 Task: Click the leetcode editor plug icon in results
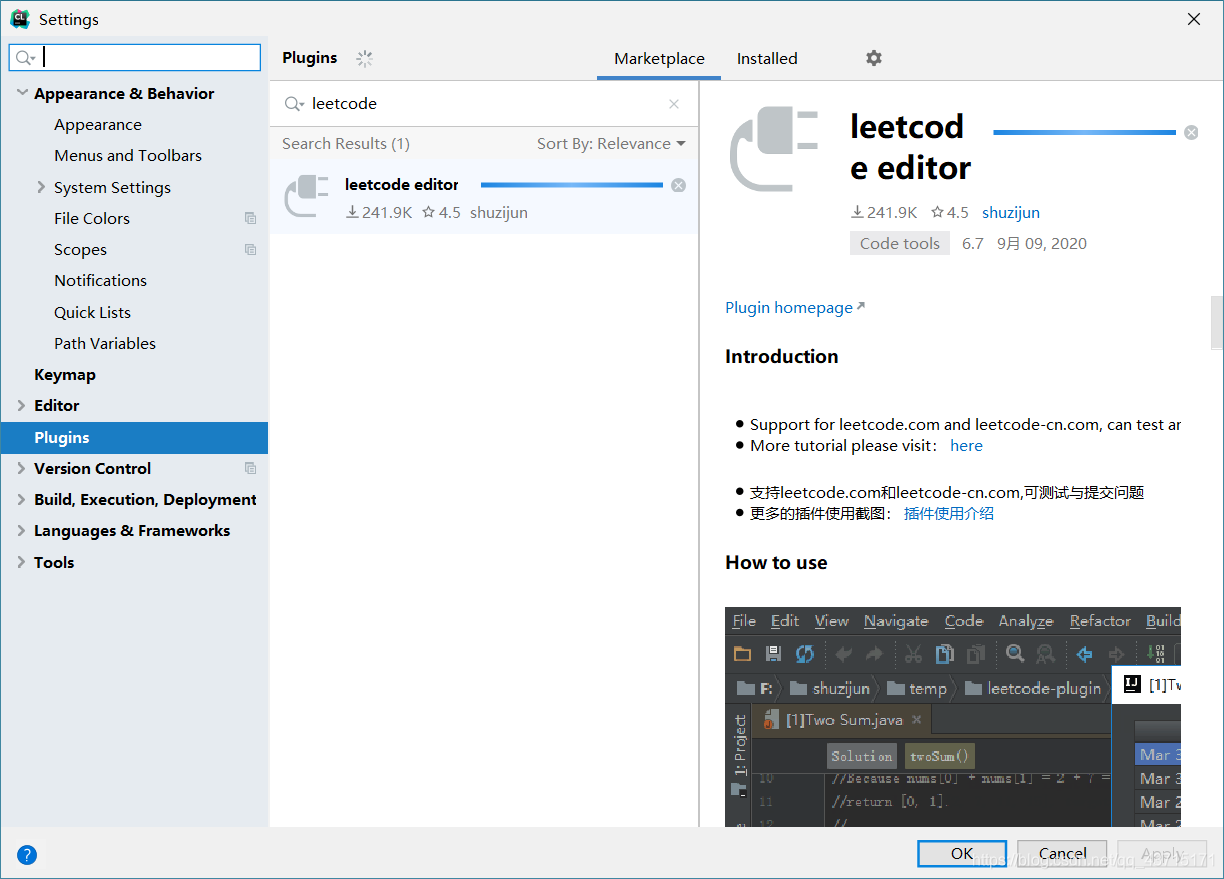coord(307,196)
